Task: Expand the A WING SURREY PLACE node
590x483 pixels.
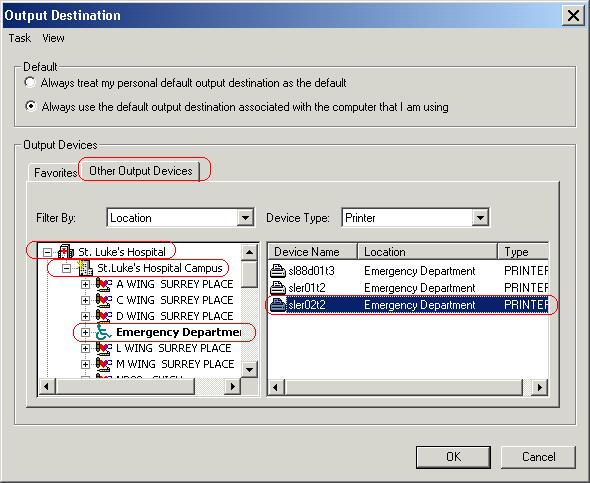Action: 85,284
